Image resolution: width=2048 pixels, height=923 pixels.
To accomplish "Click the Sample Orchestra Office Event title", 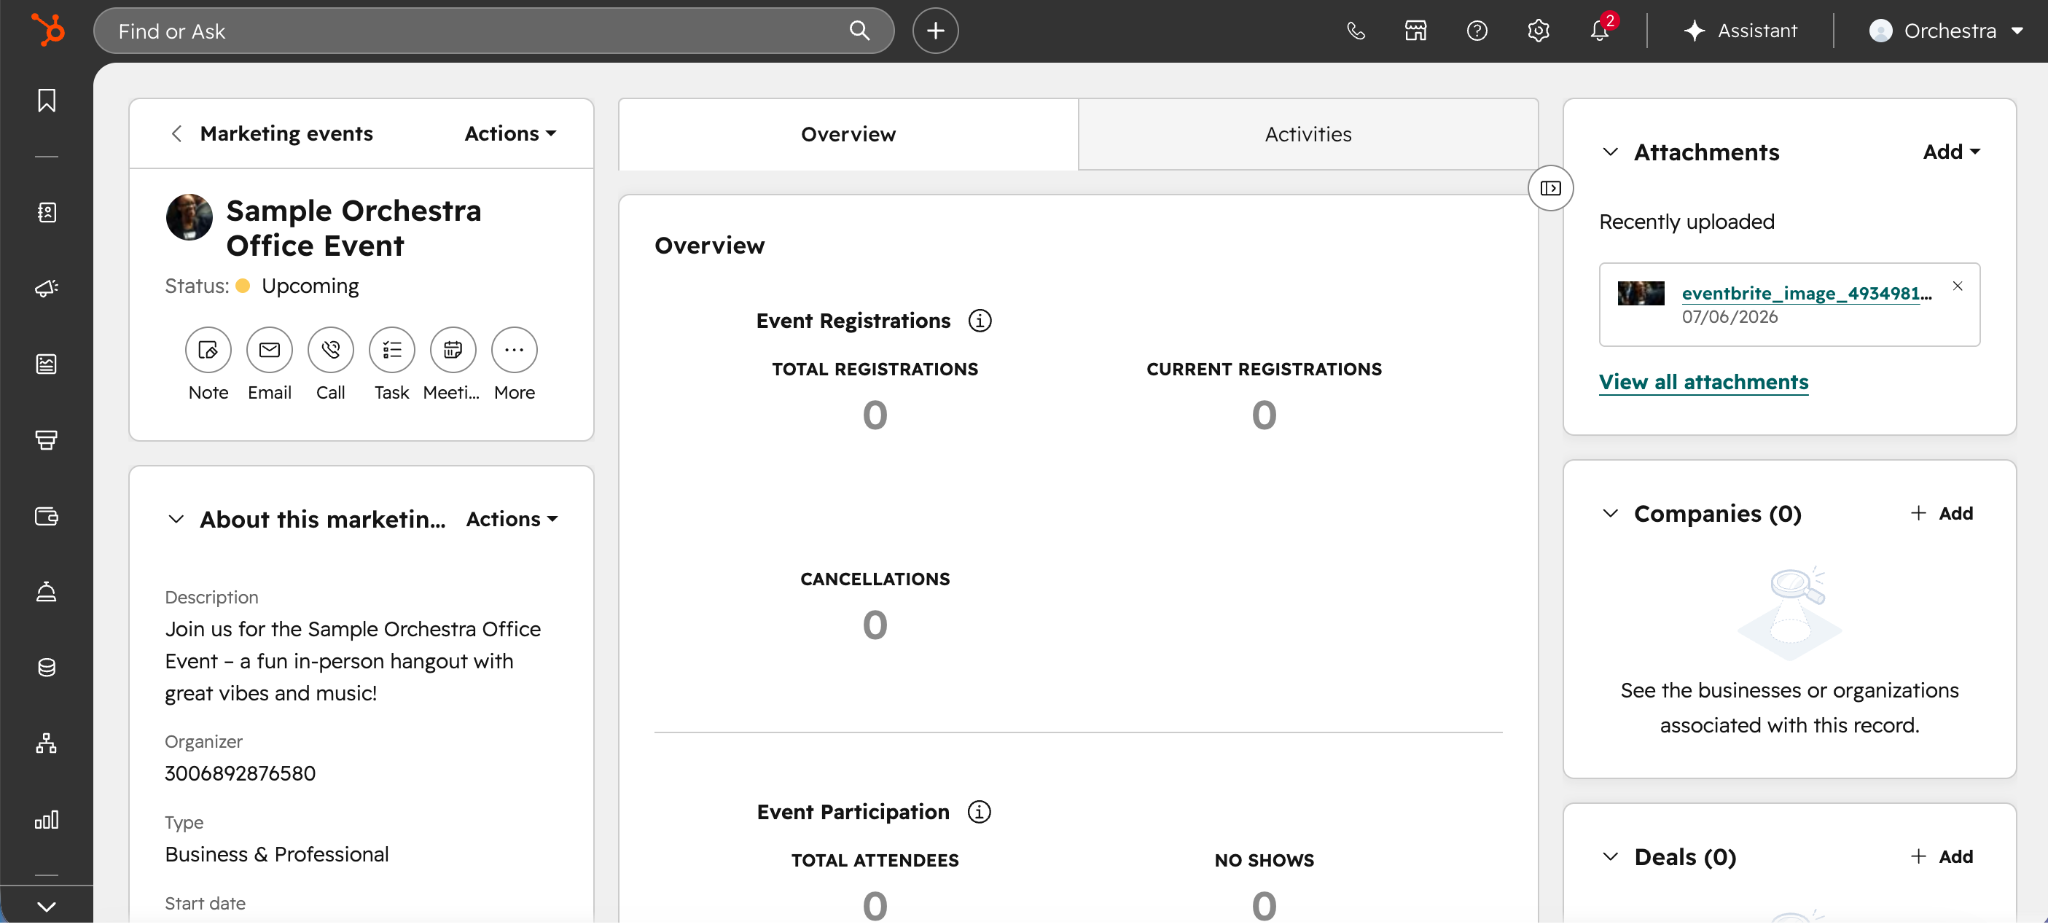I will pyautogui.click(x=354, y=228).
